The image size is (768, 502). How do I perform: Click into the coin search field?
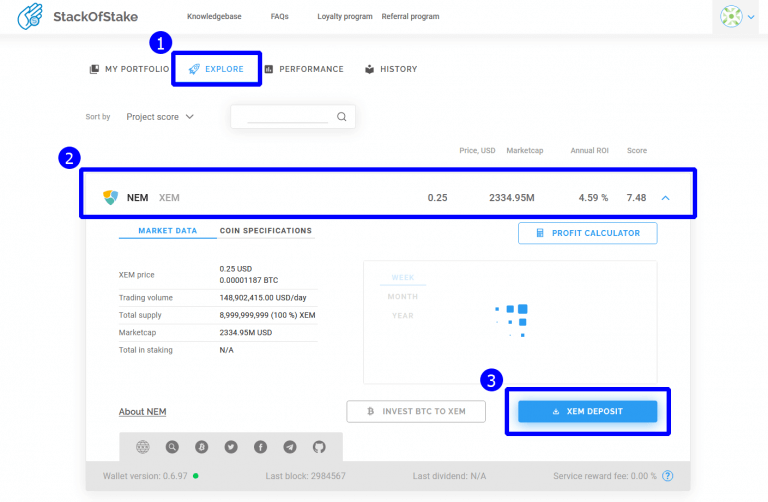[x=288, y=117]
